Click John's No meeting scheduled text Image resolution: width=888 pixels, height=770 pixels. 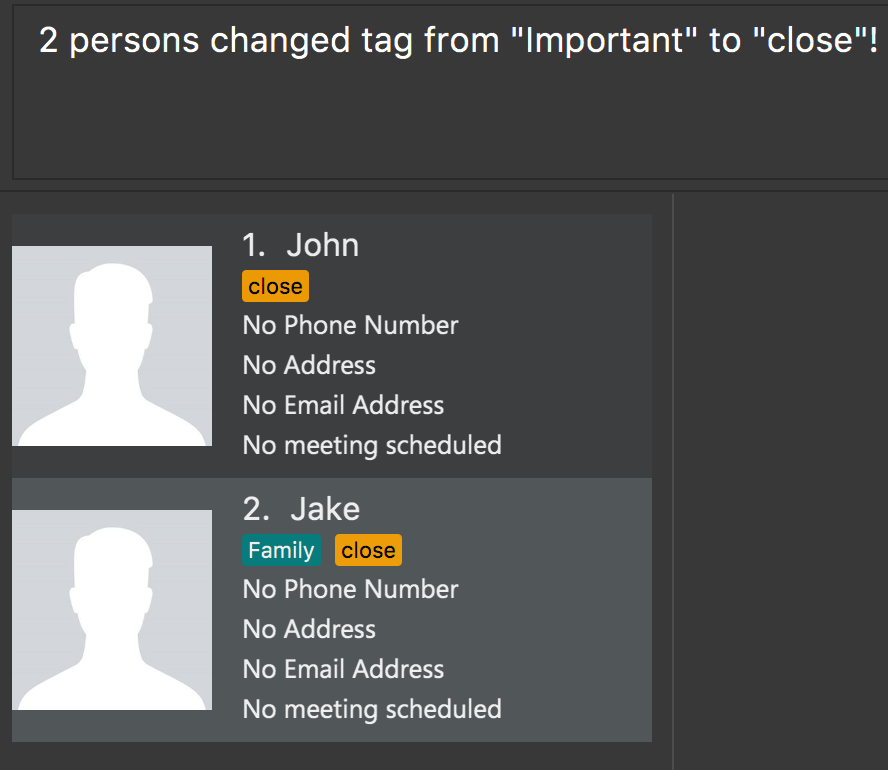pos(372,446)
